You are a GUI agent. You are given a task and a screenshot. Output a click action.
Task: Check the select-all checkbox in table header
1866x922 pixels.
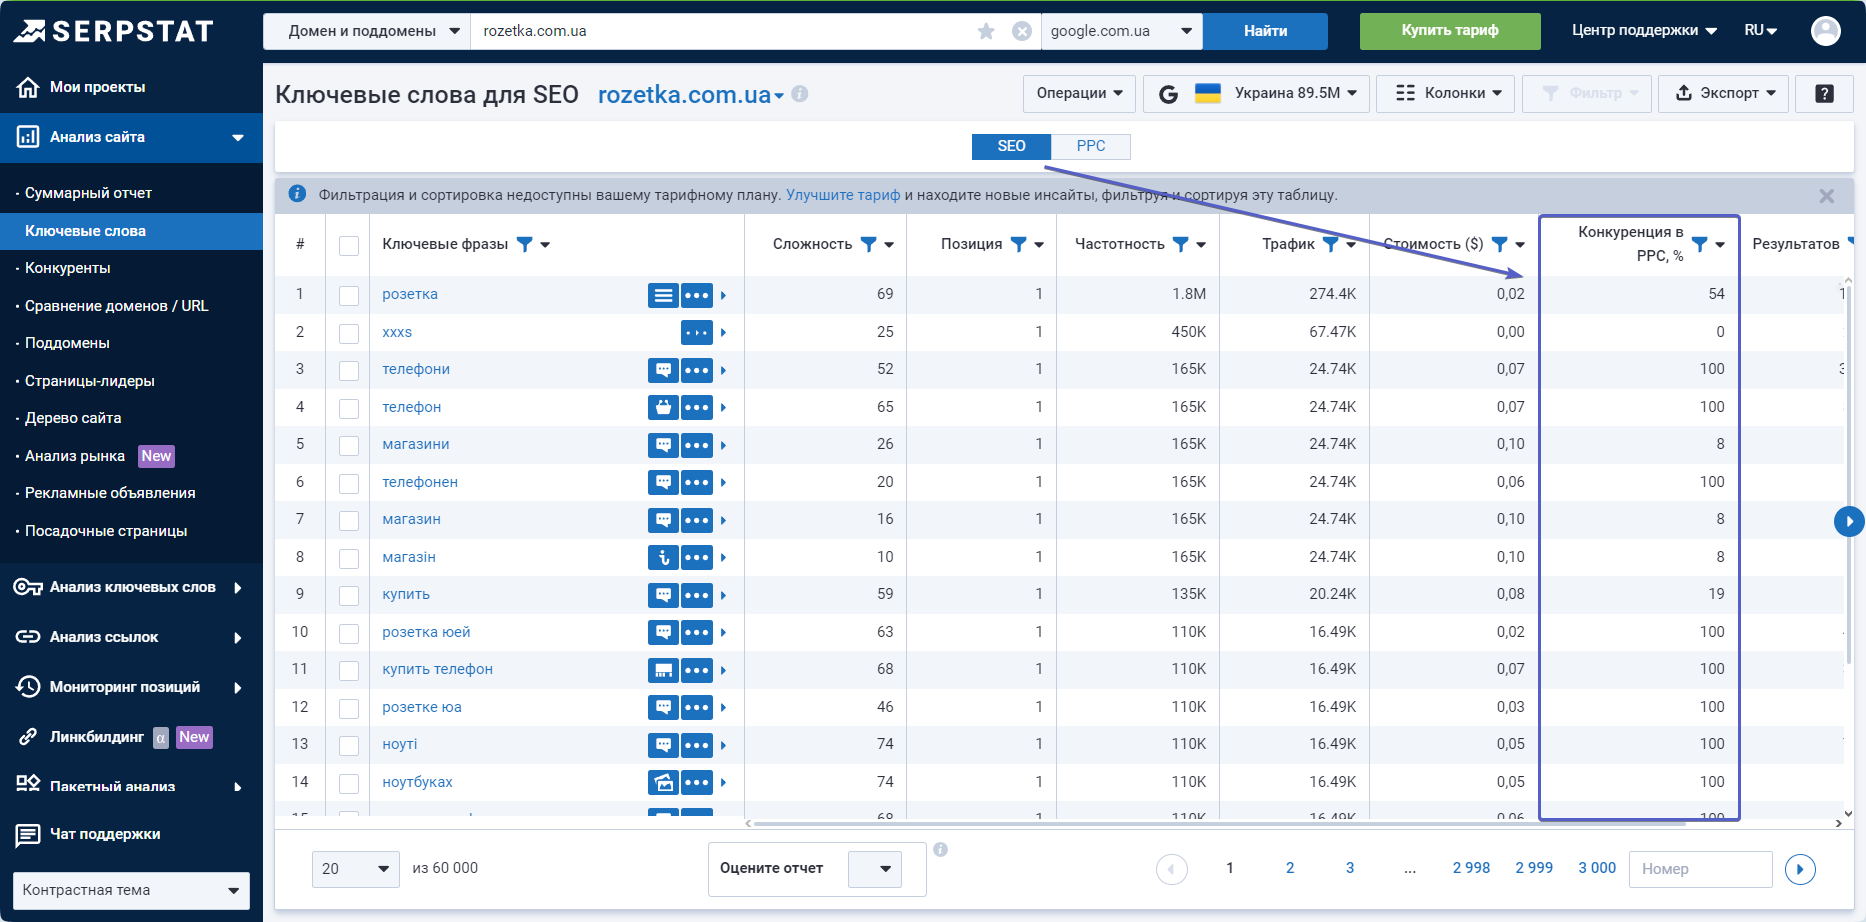coord(349,245)
